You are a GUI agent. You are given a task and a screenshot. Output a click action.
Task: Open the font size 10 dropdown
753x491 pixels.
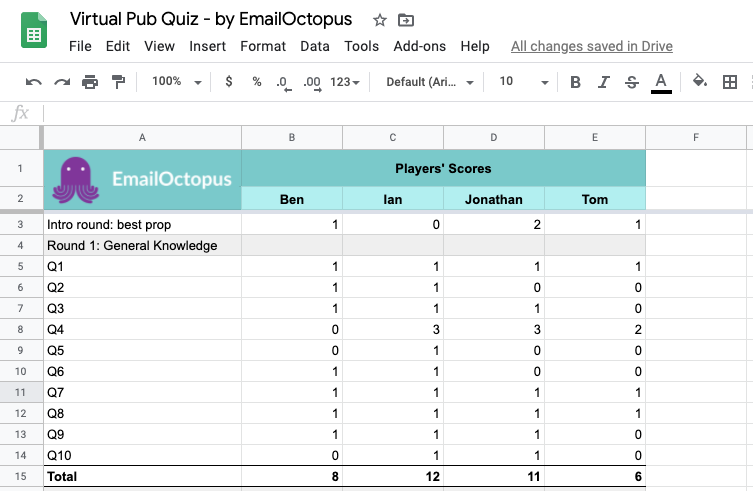tap(523, 82)
